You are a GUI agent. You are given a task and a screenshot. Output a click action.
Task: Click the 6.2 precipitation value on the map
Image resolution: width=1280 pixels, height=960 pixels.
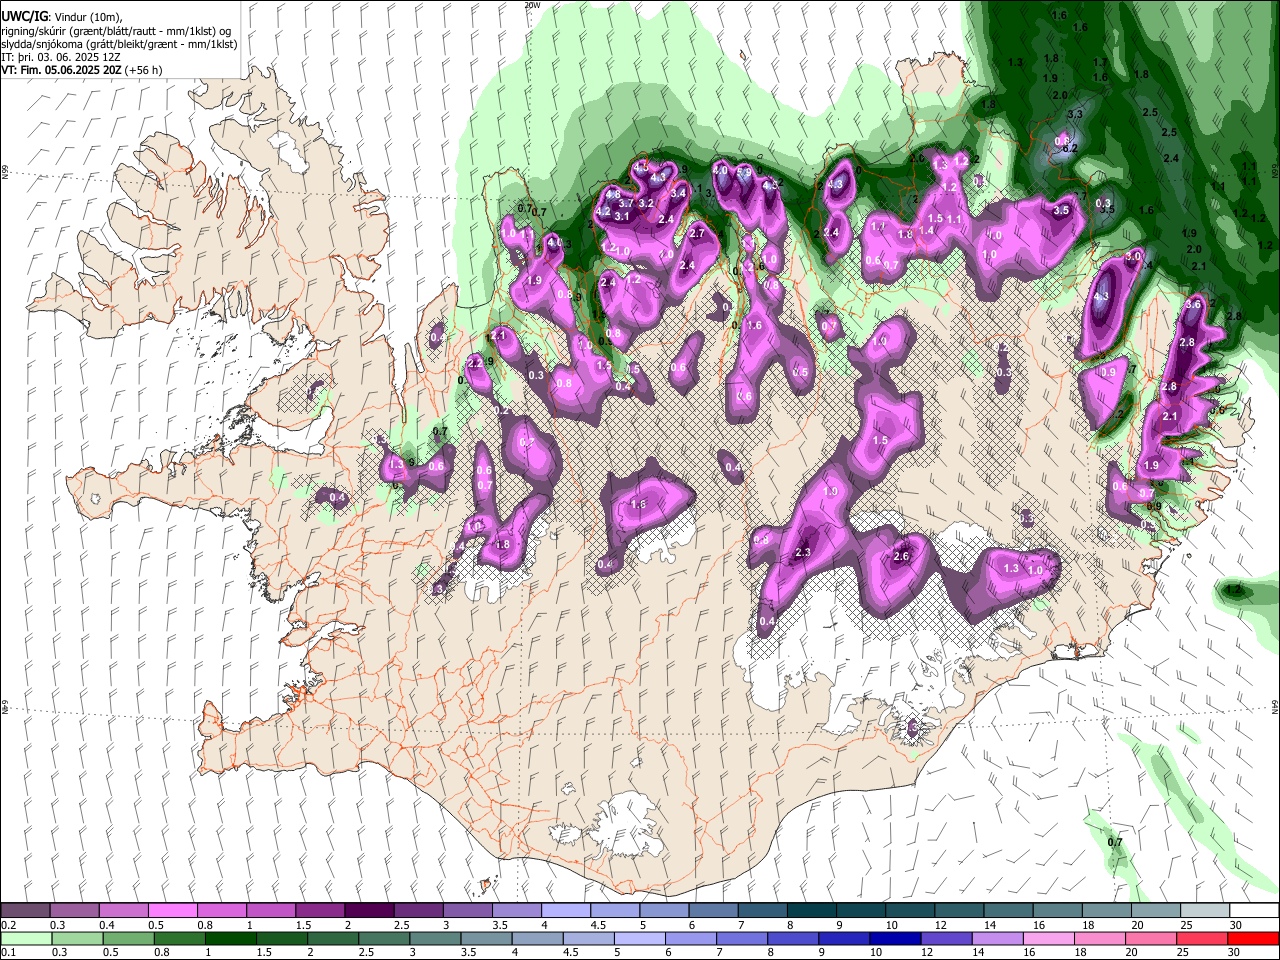[1069, 149]
